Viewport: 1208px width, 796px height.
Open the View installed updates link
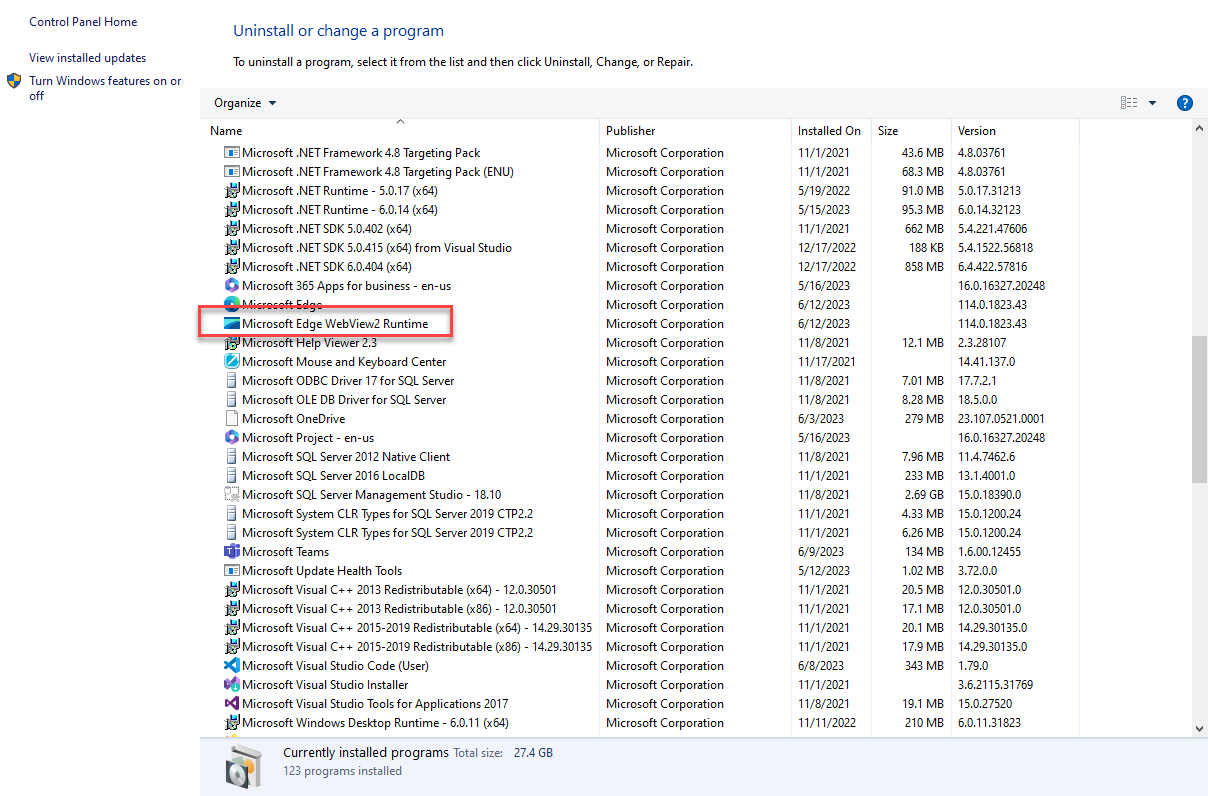[x=87, y=58]
